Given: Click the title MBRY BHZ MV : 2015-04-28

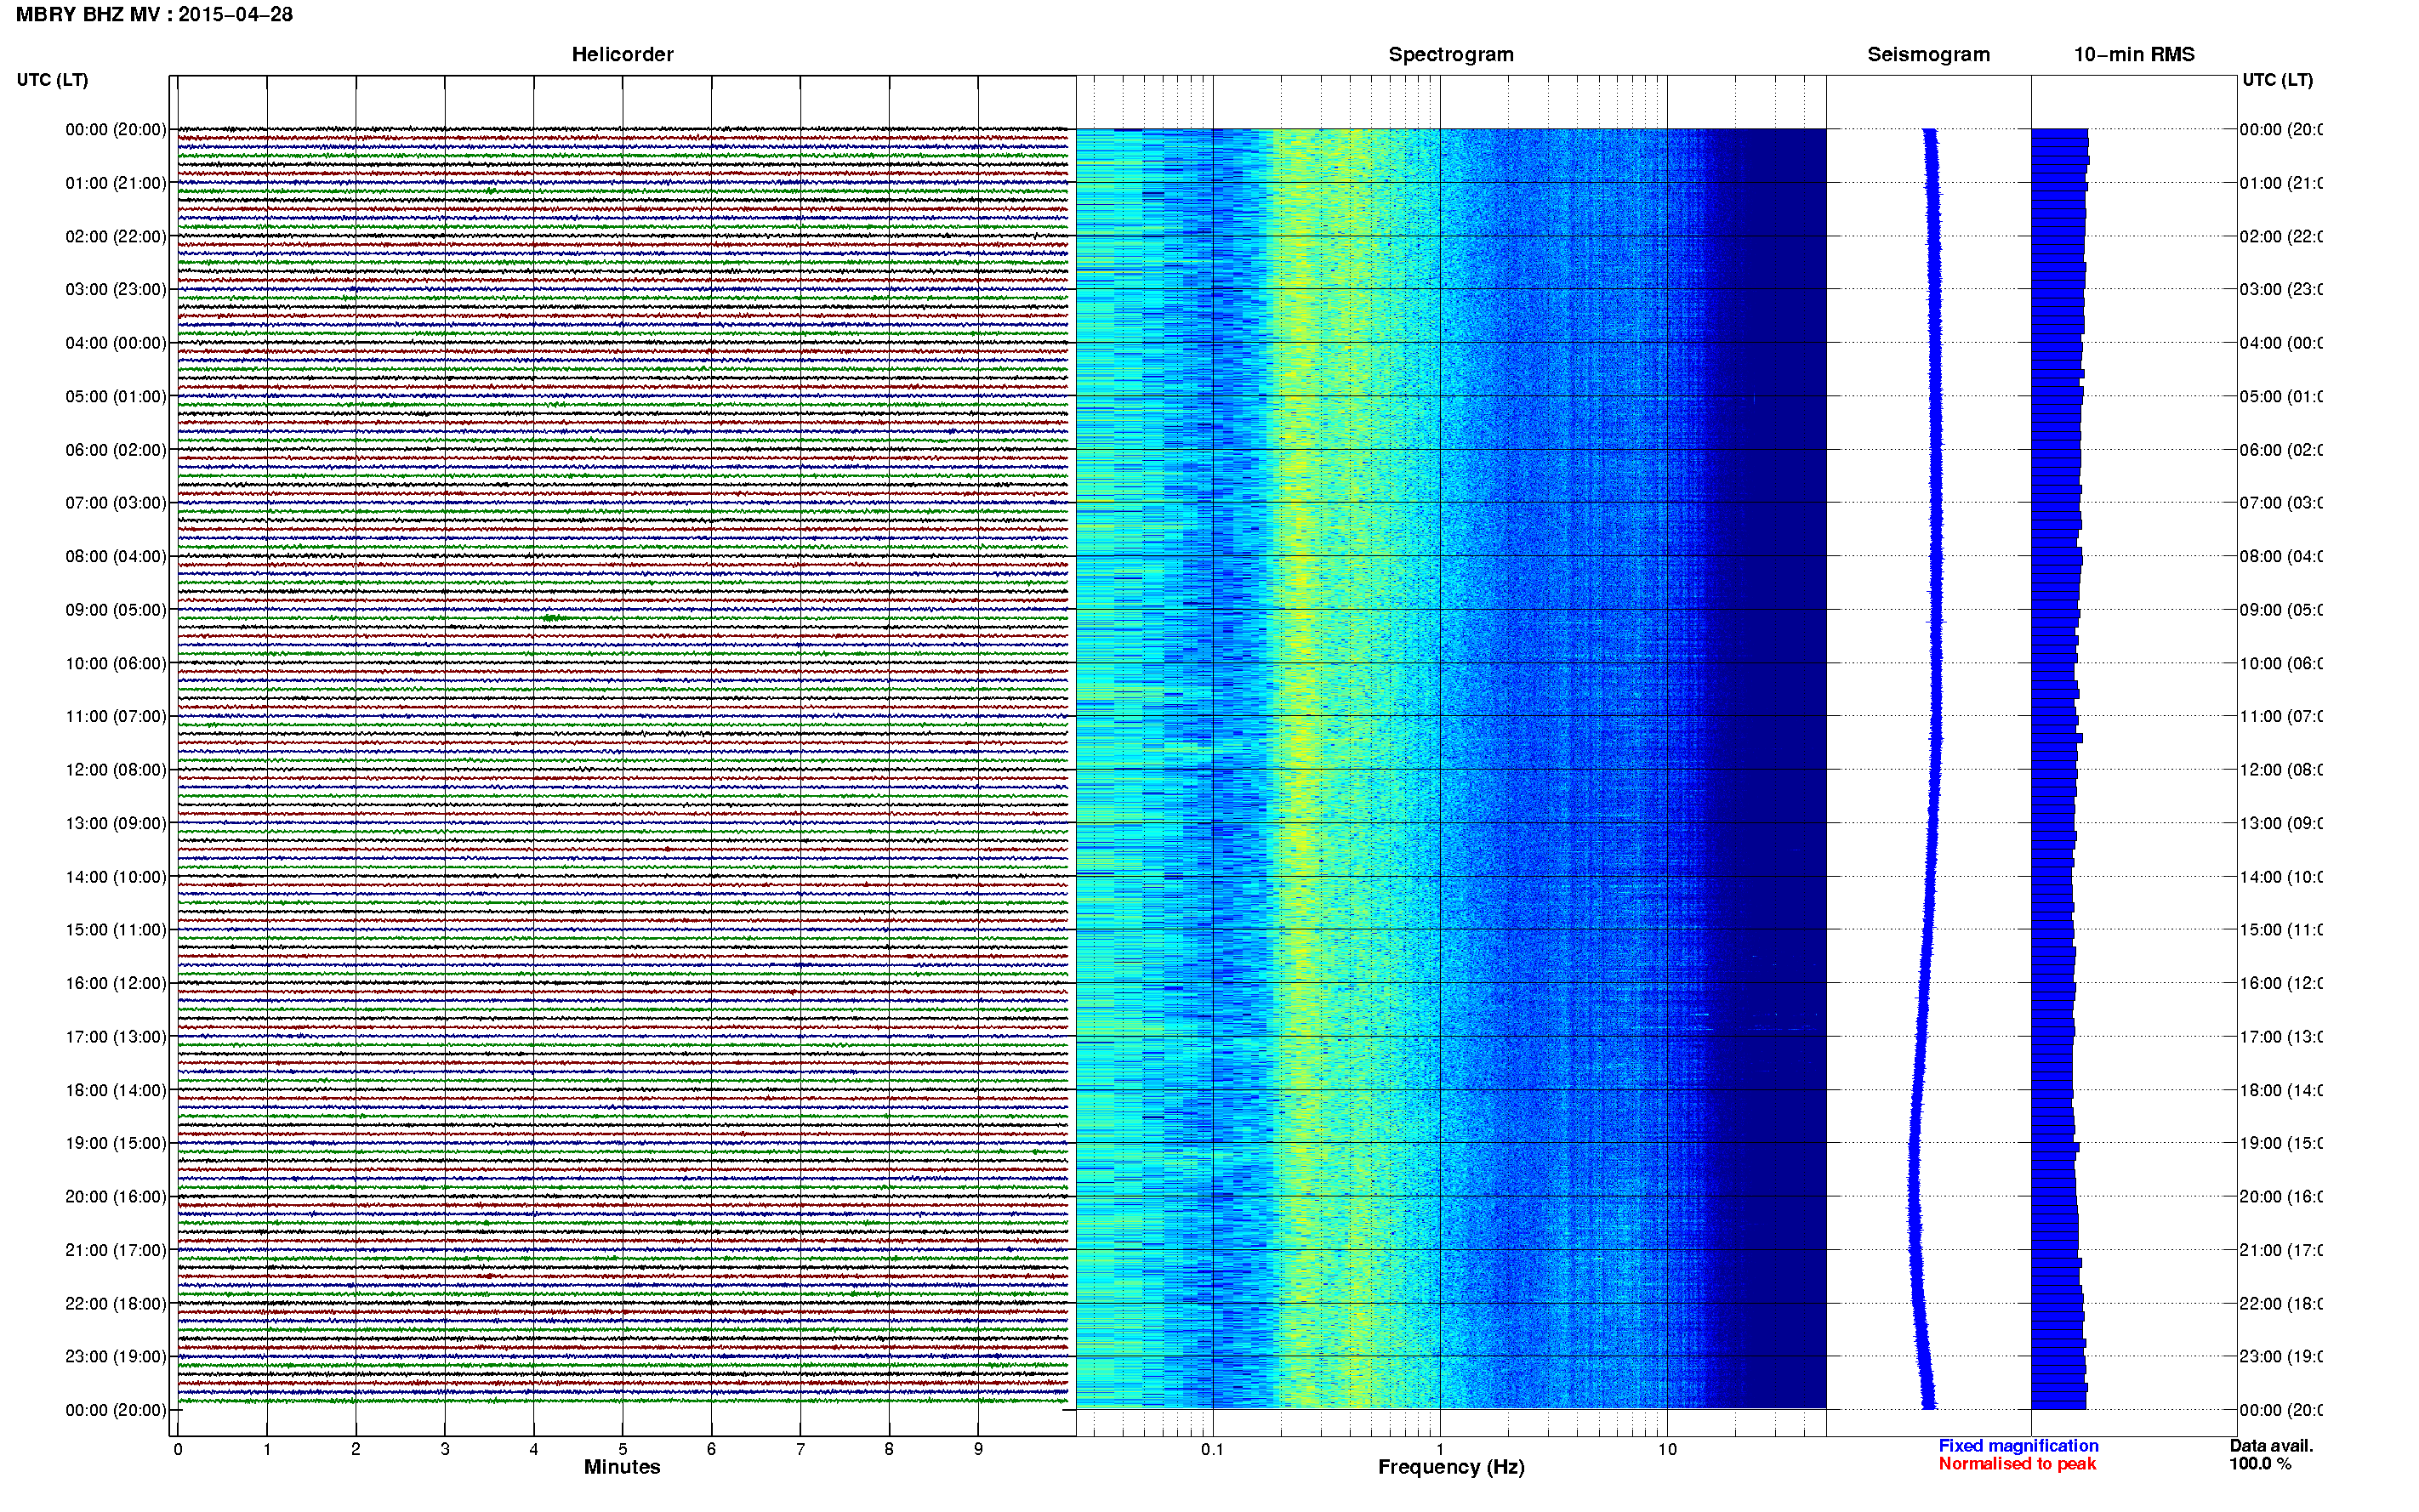Looking at the screenshot, I should (154, 15).
